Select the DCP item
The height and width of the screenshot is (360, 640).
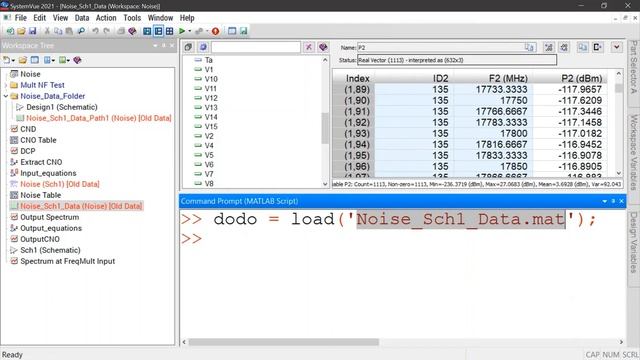[x=28, y=151]
